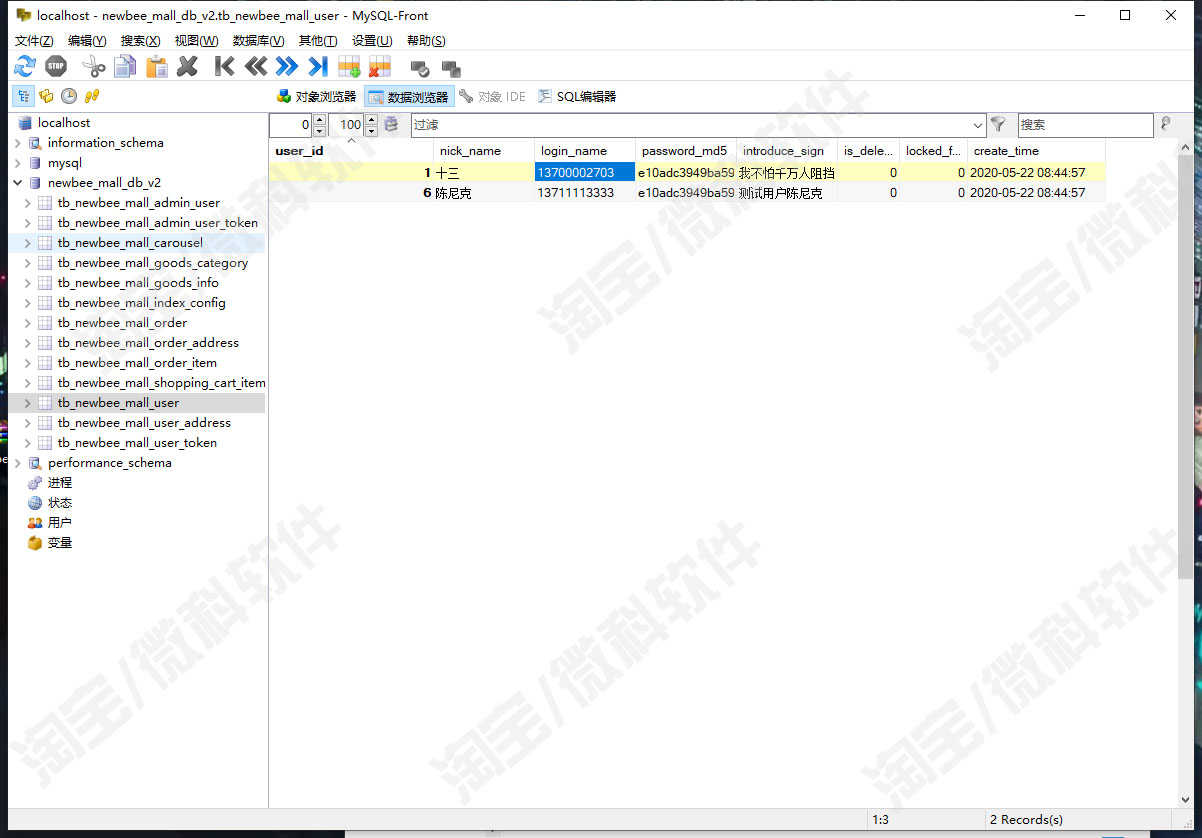Open the 其他(T) menu
The image size is (1202, 838).
click(x=318, y=40)
